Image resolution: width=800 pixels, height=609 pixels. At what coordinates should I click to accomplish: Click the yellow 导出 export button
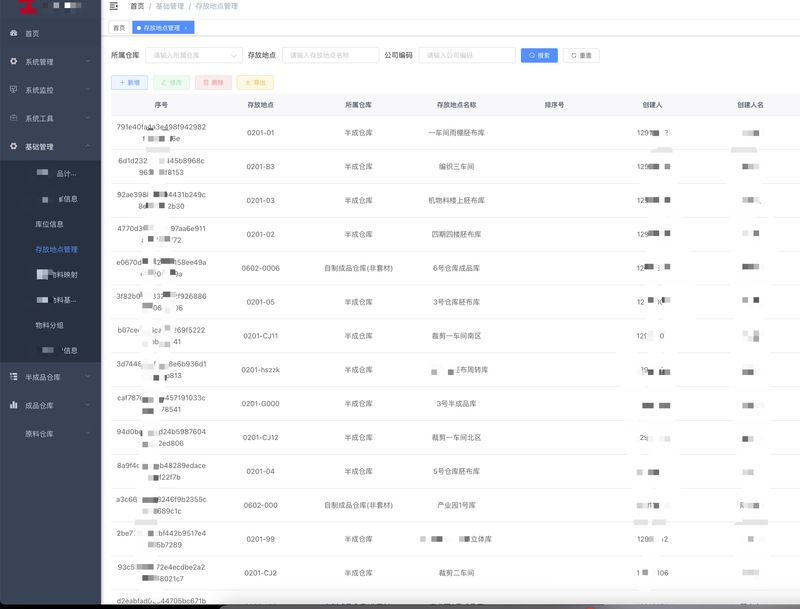(255, 82)
